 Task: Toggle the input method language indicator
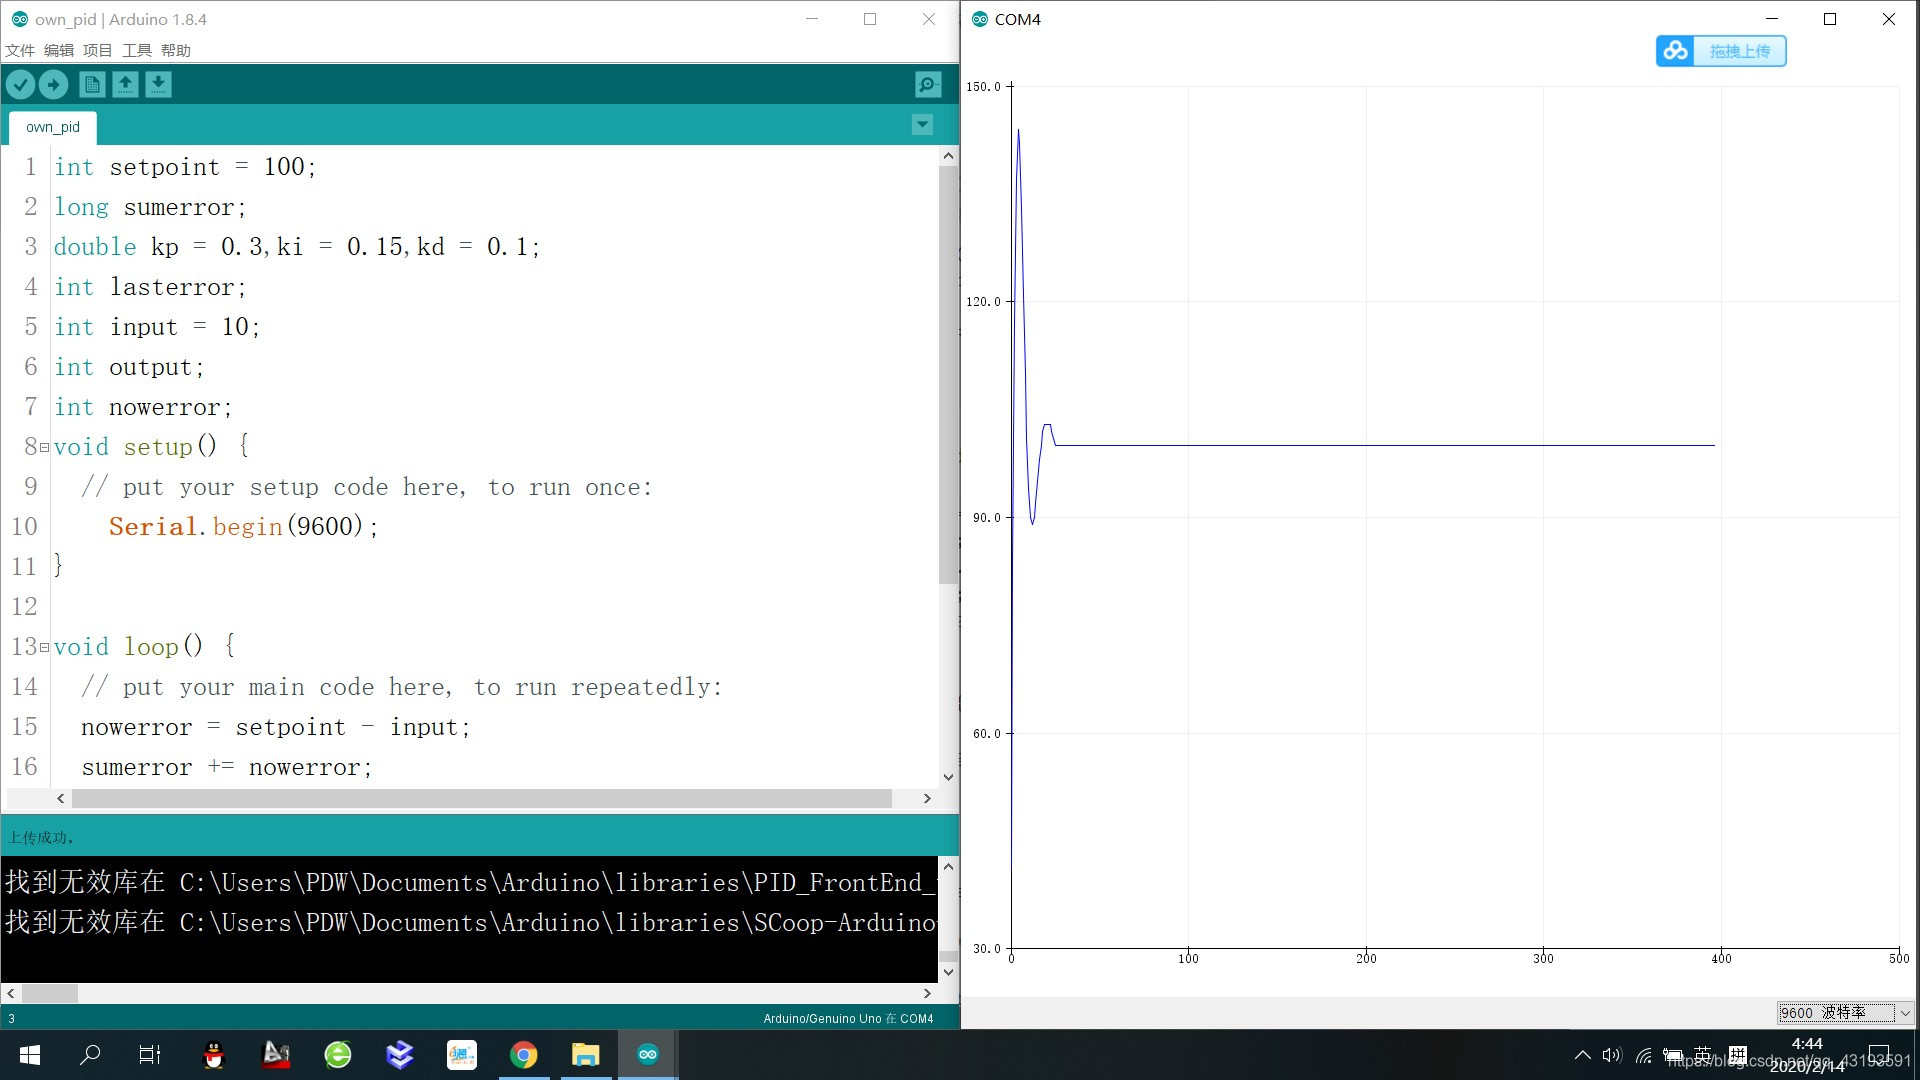click(1700, 1054)
